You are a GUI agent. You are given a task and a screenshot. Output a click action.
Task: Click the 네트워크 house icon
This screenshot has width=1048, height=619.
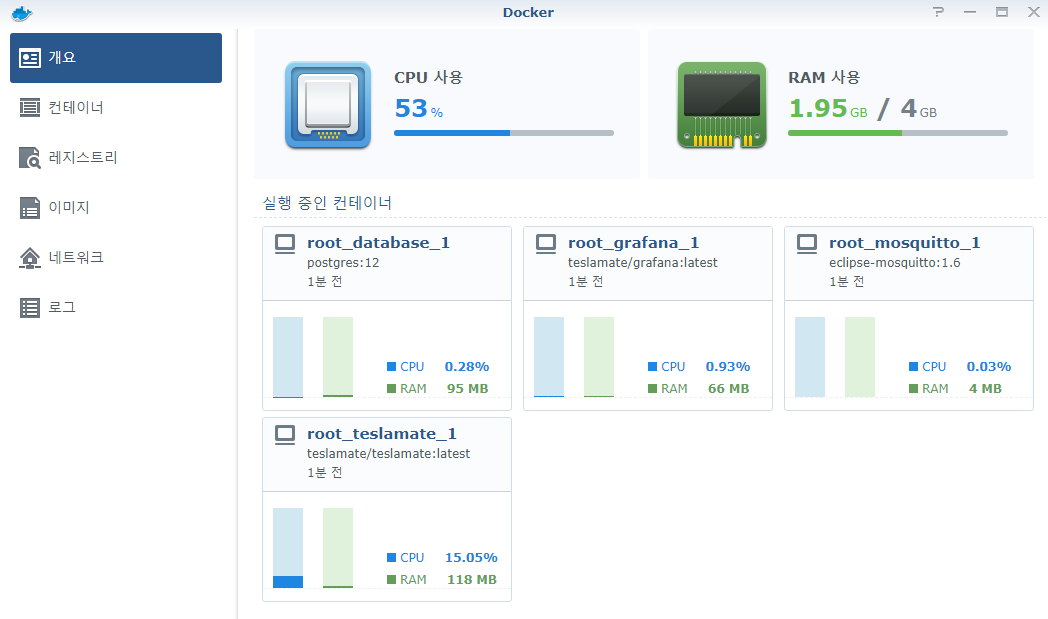pyautogui.click(x=29, y=257)
